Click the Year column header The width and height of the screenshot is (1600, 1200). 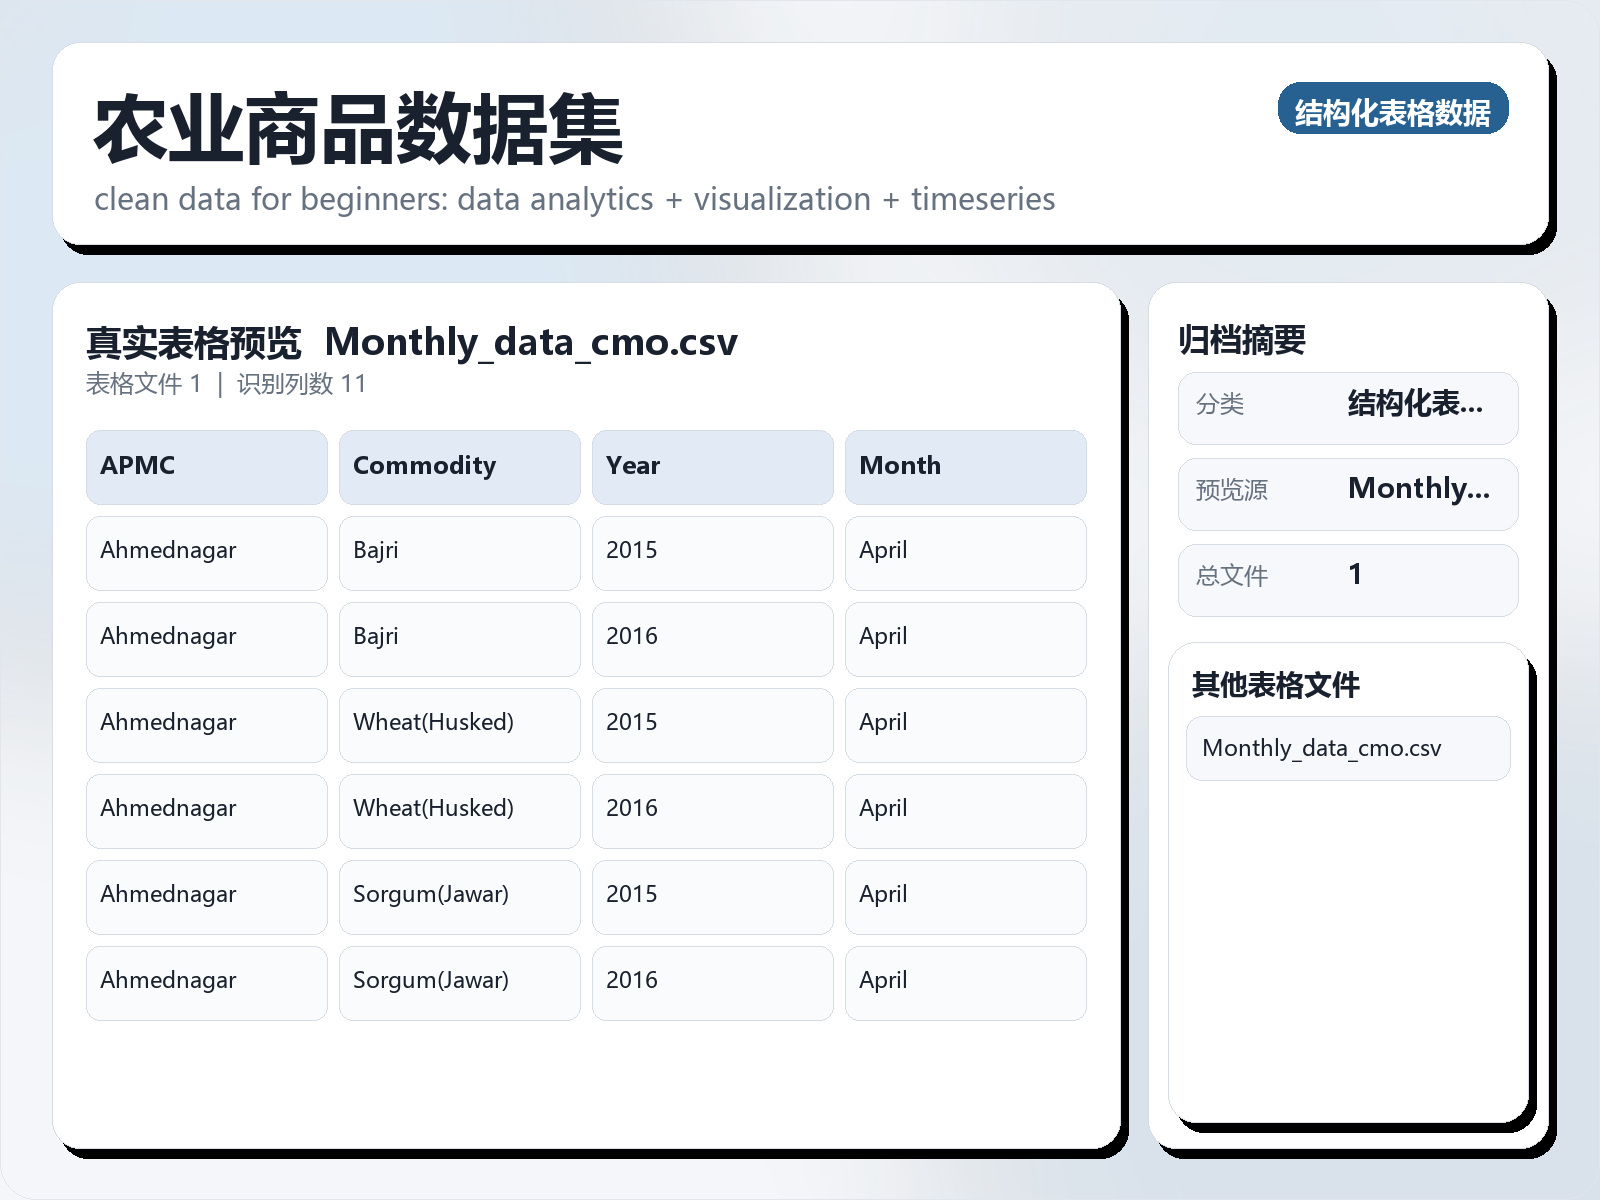tap(712, 467)
